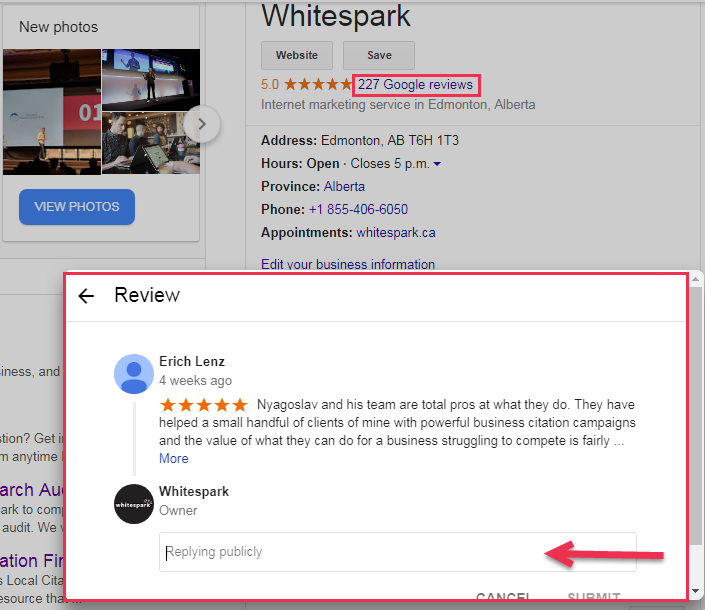Click the scrollbar down arrow of the dialog
705x610 pixels.
696,592
